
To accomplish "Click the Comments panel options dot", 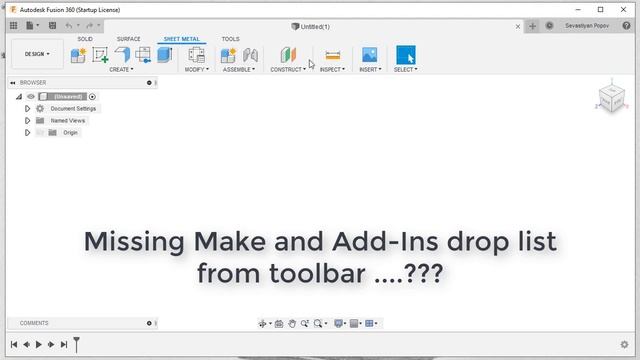I will [149, 323].
